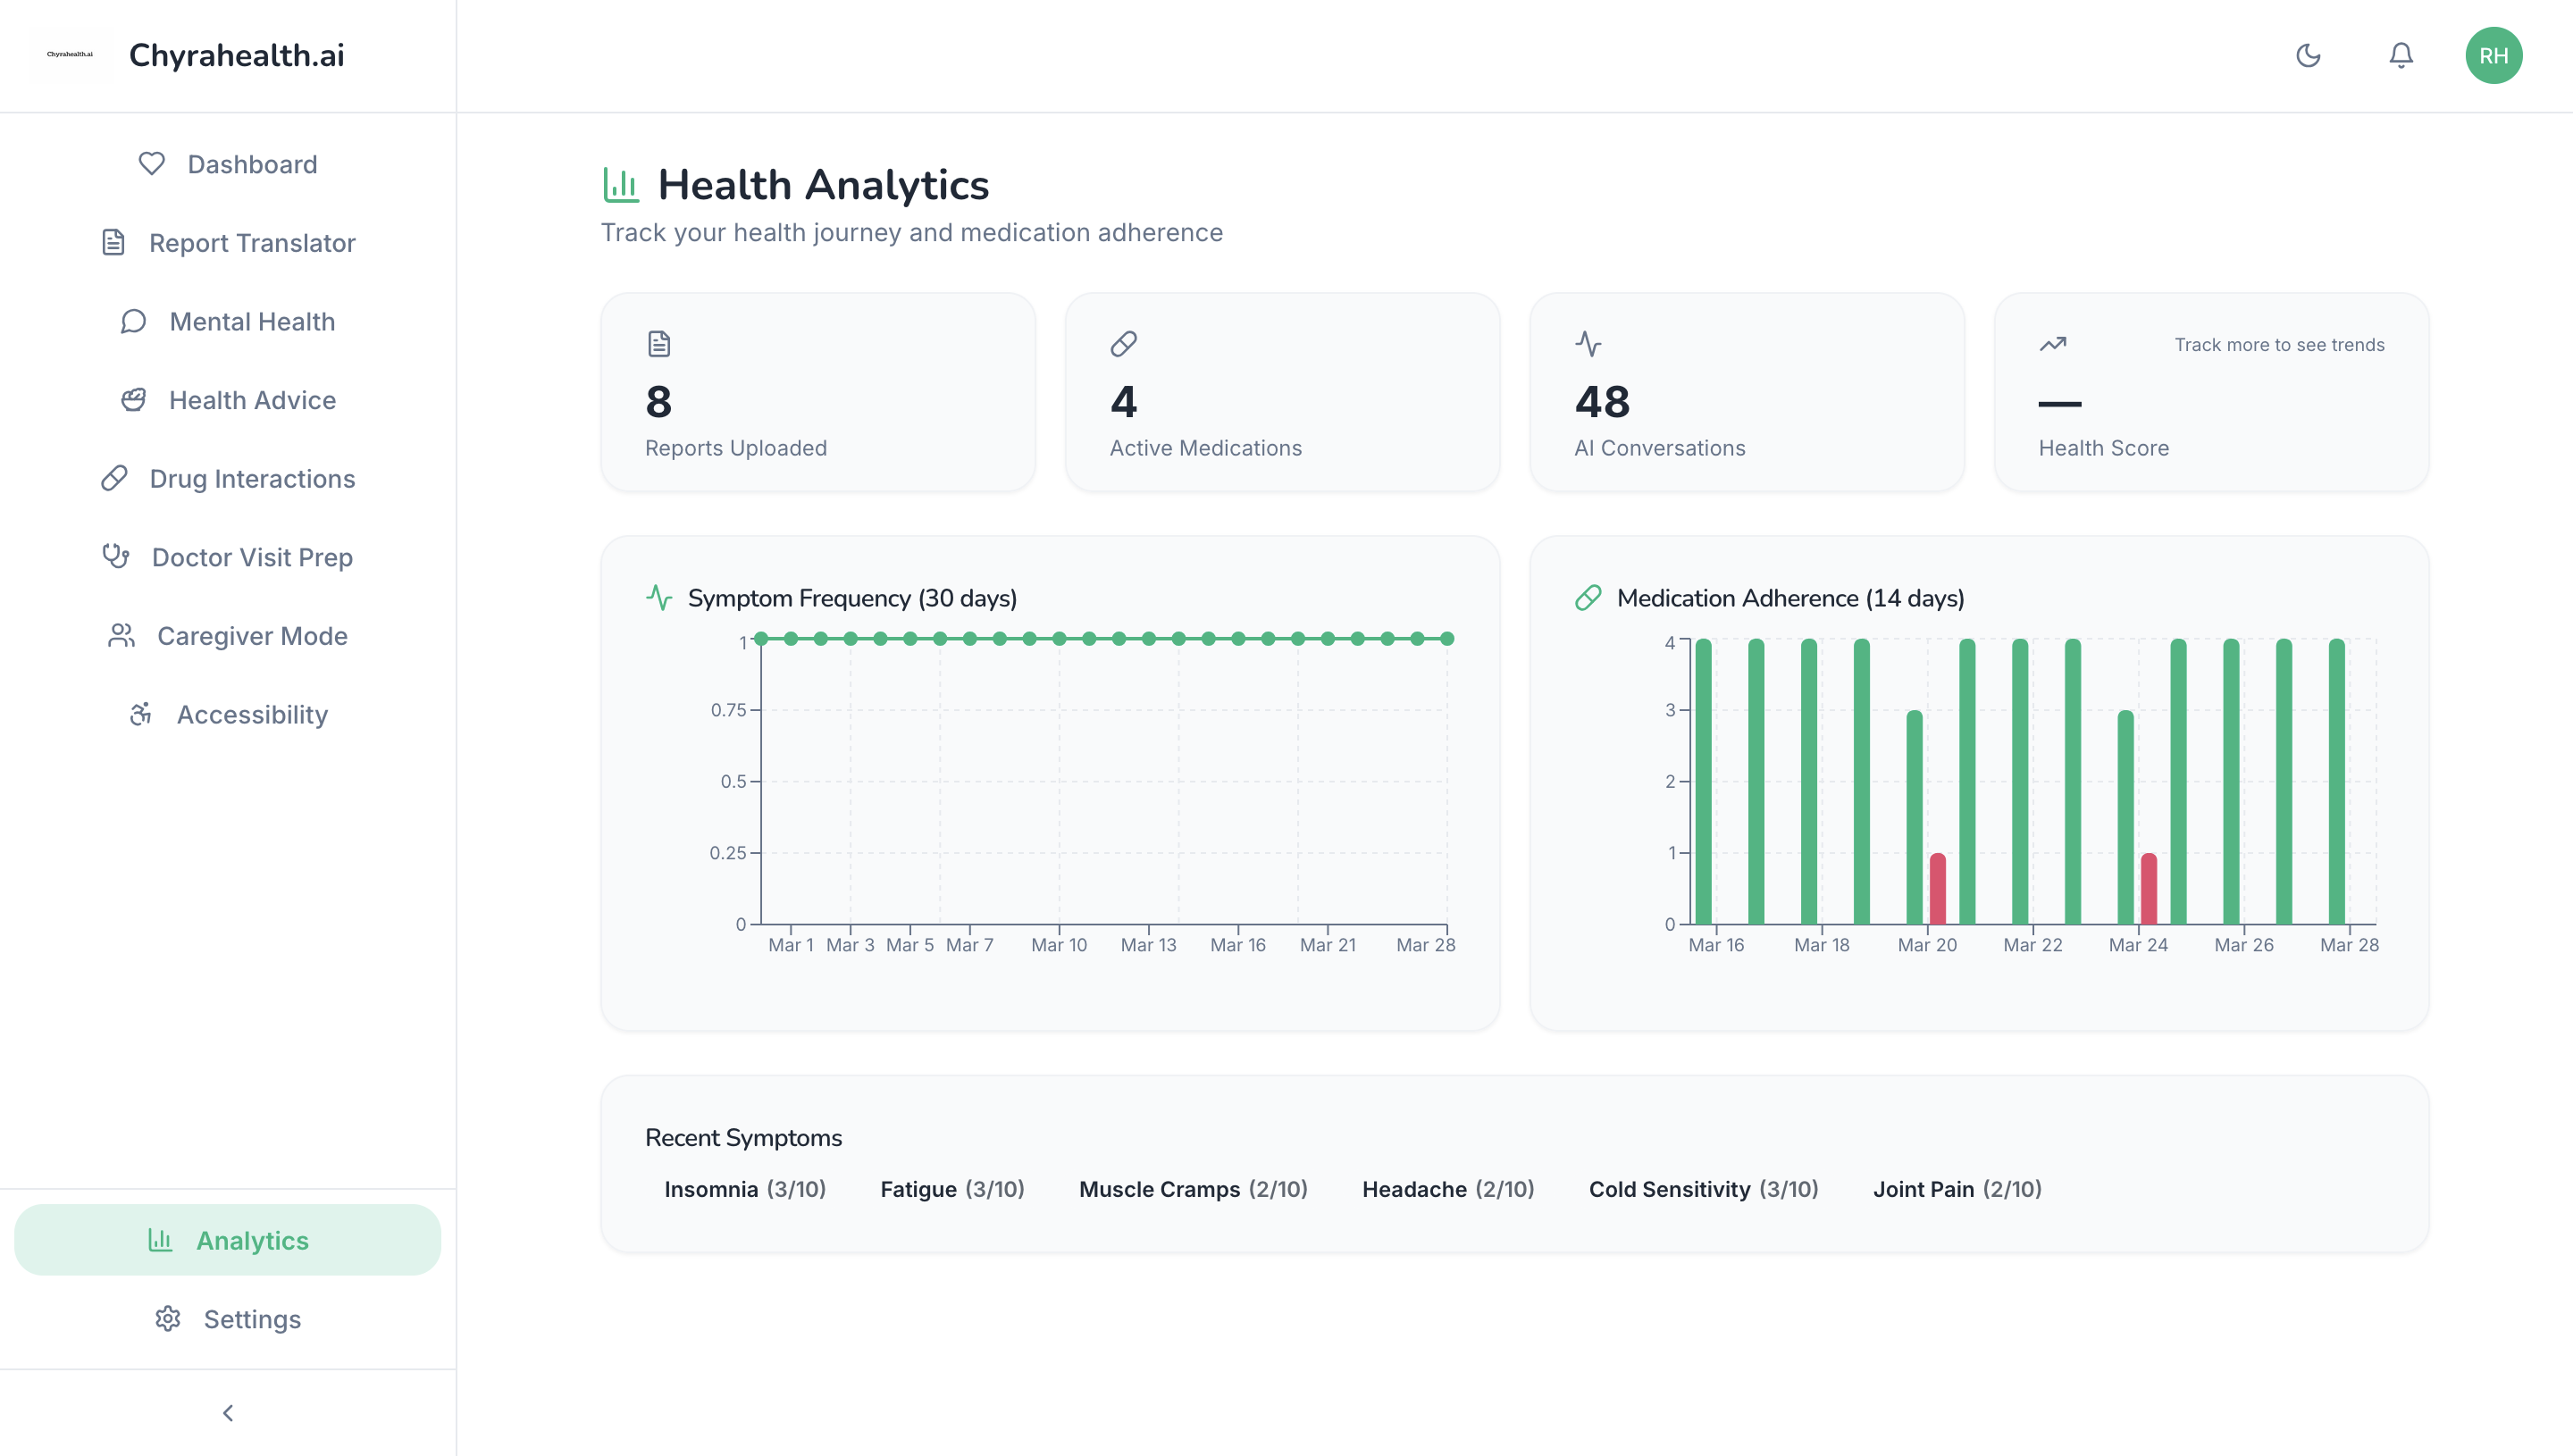Click the Insomnia symptom tag

(744, 1189)
